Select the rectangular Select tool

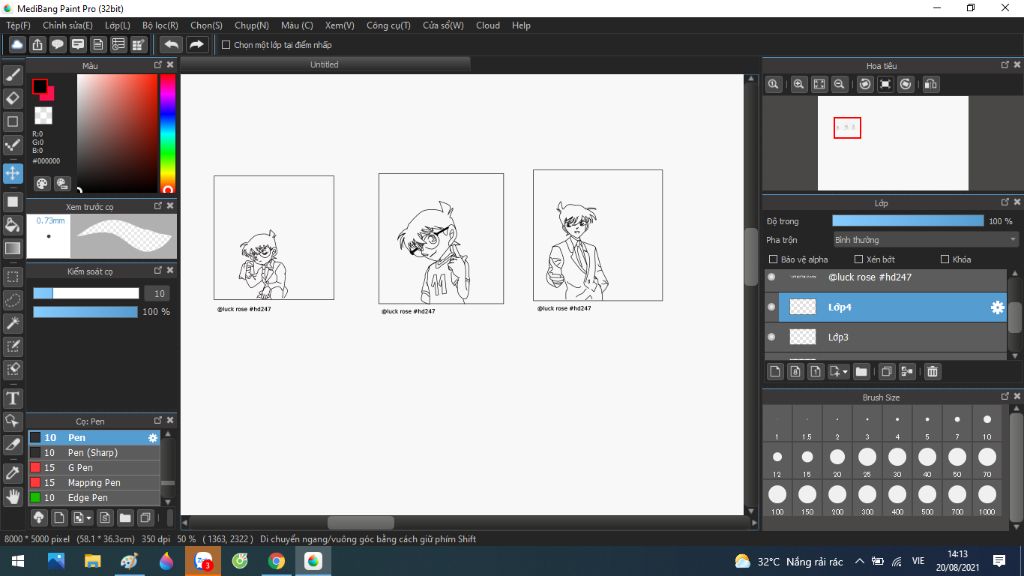point(12,277)
